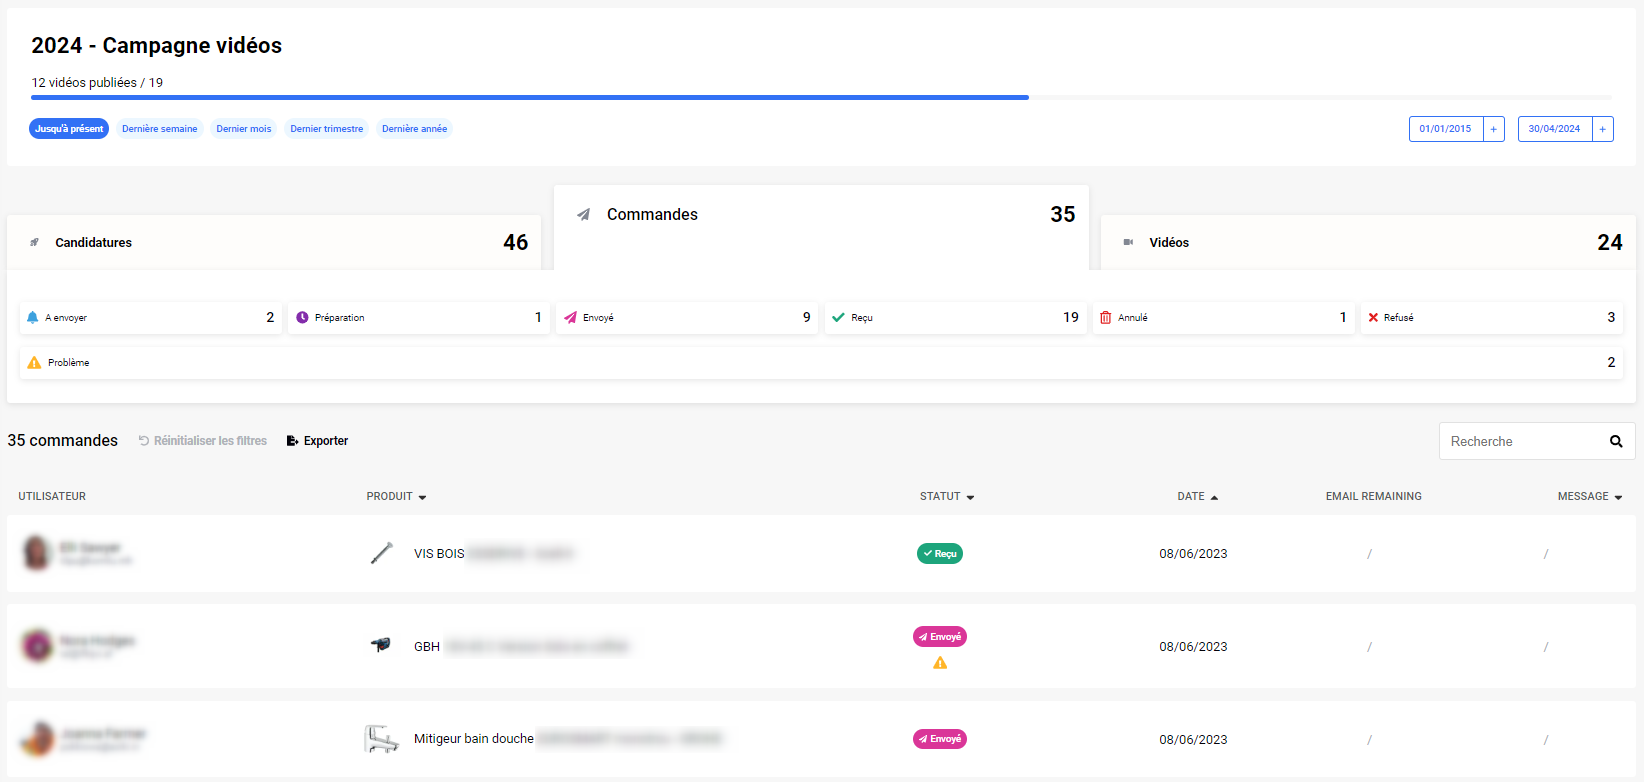Screen dimensions: 1644x782
Task: Click the search magnifier icon
Action: 1615,441
